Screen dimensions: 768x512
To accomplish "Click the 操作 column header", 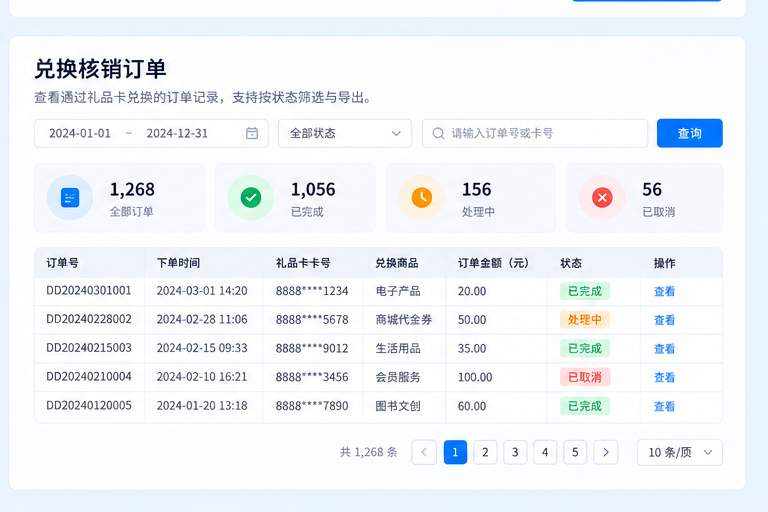I will point(665,263).
